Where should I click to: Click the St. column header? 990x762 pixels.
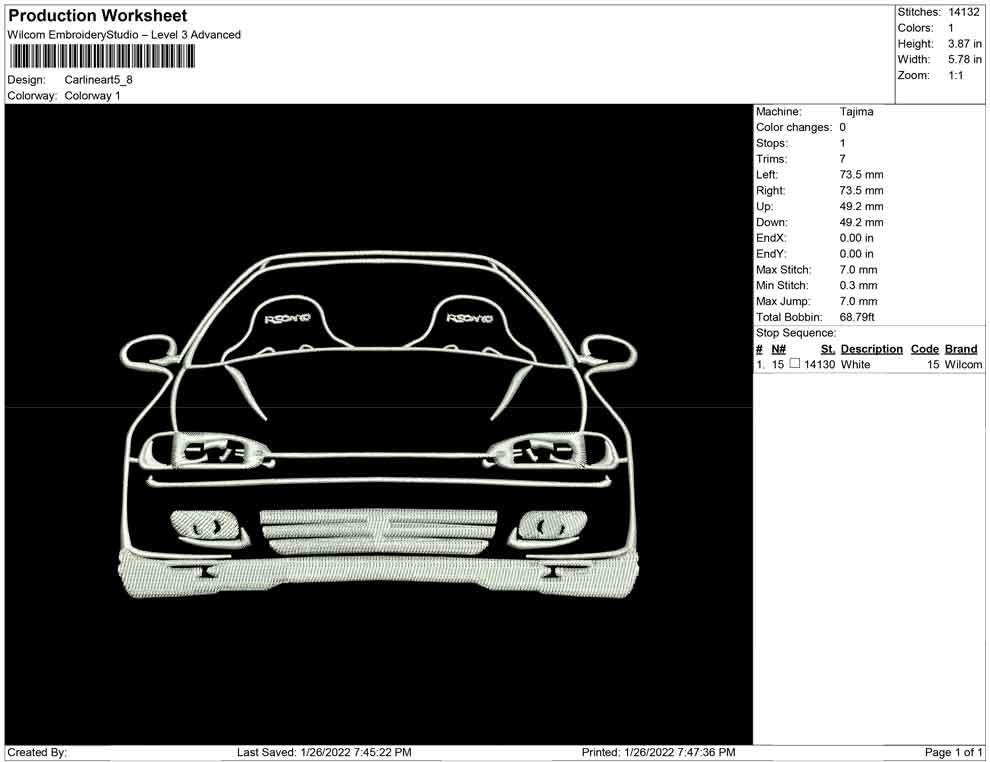pyautogui.click(x=827, y=349)
